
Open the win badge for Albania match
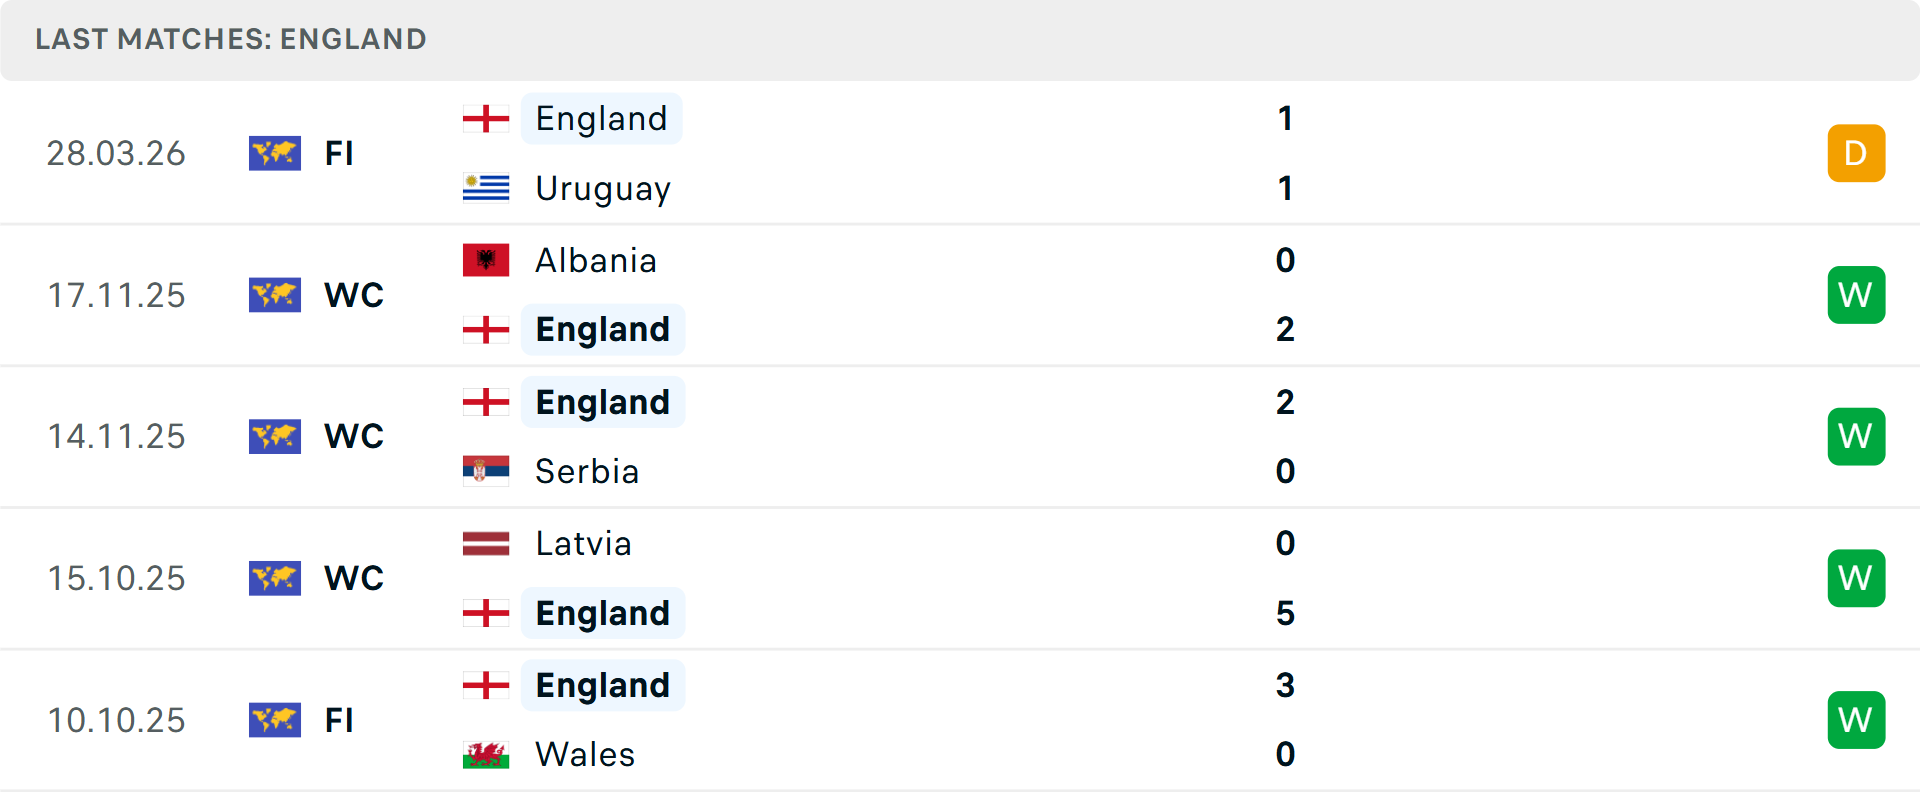pos(1856,295)
